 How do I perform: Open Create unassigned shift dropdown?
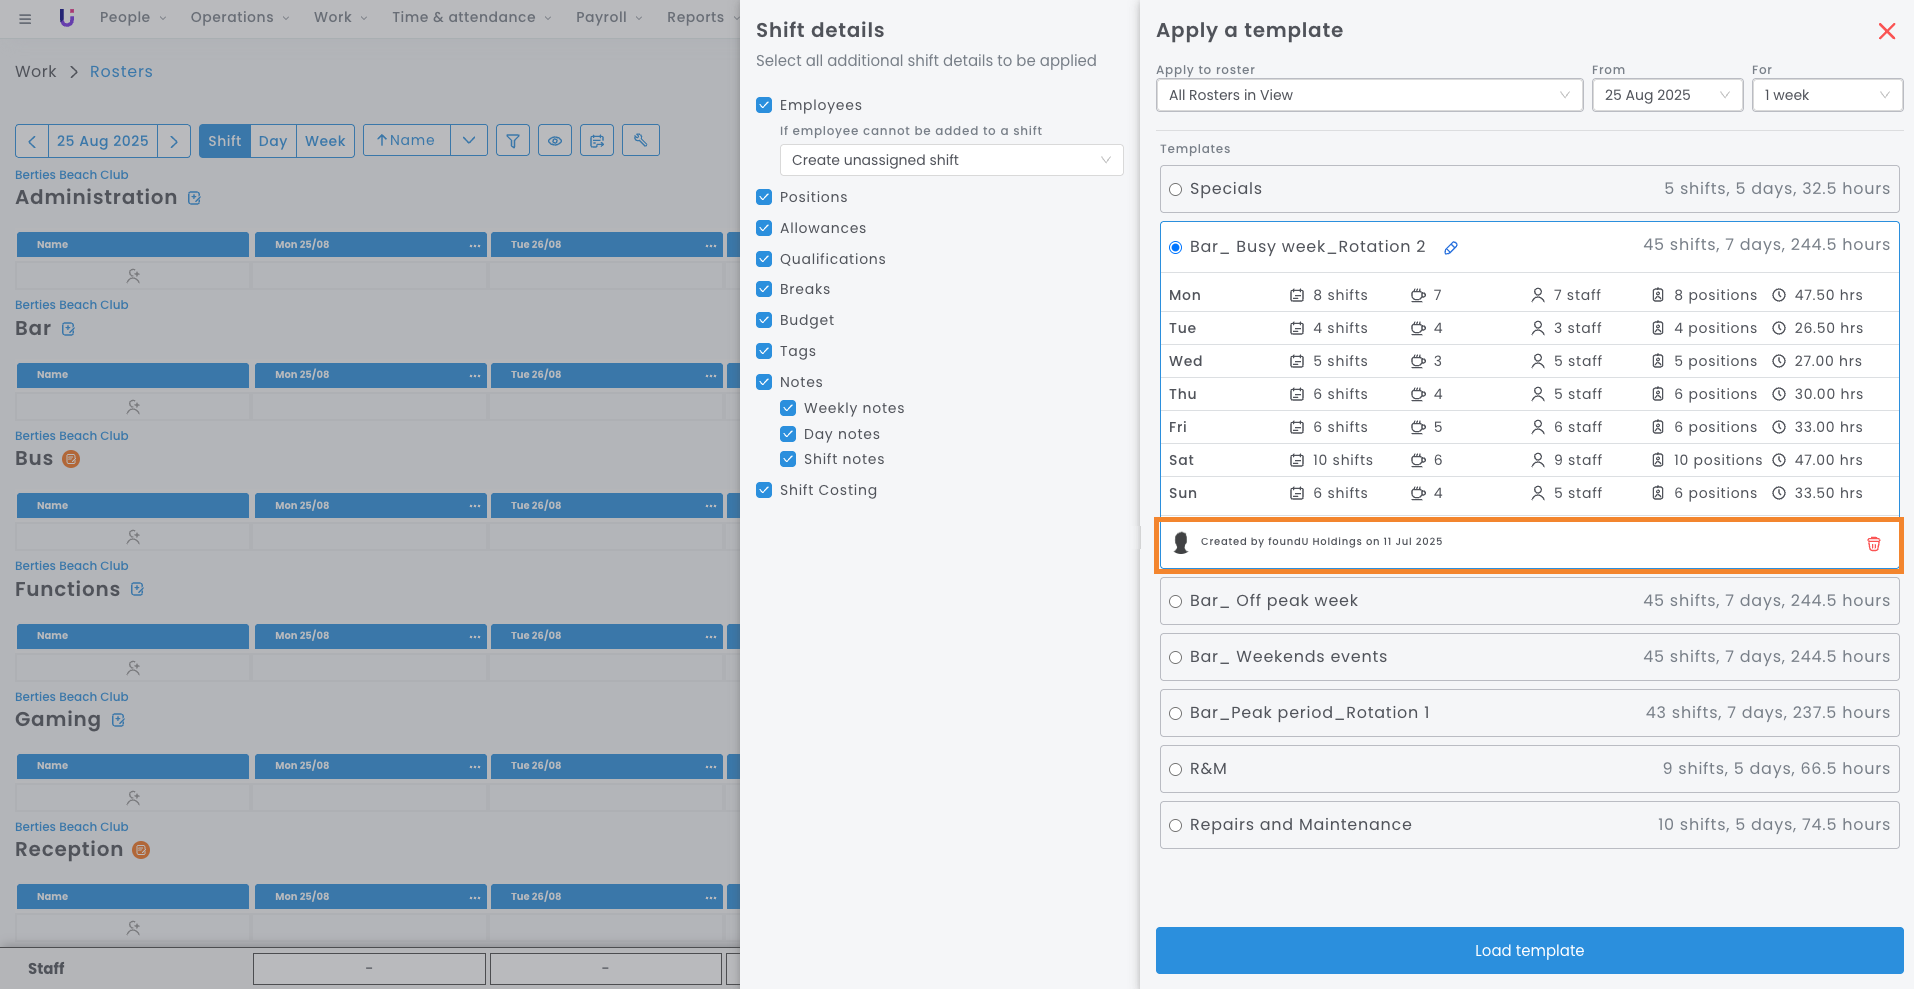pos(950,160)
